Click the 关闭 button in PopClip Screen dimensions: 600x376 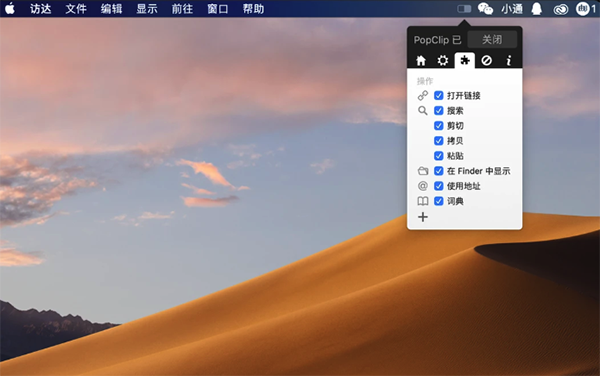[x=492, y=40]
